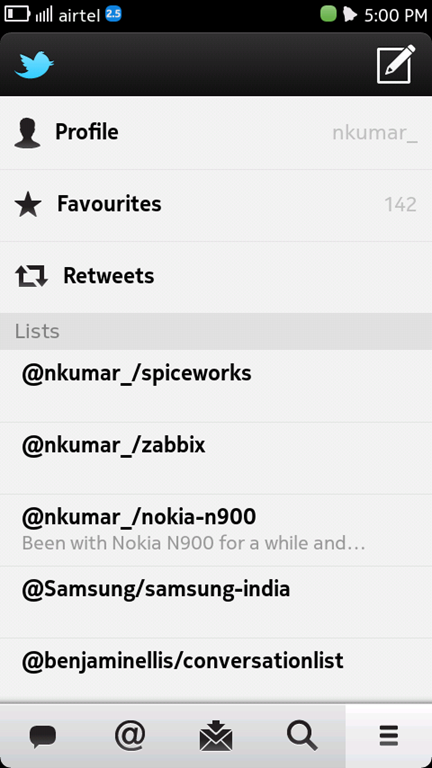Open the @nkumar_/spiceworks list
This screenshot has height=768, width=432.
point(216,386)
